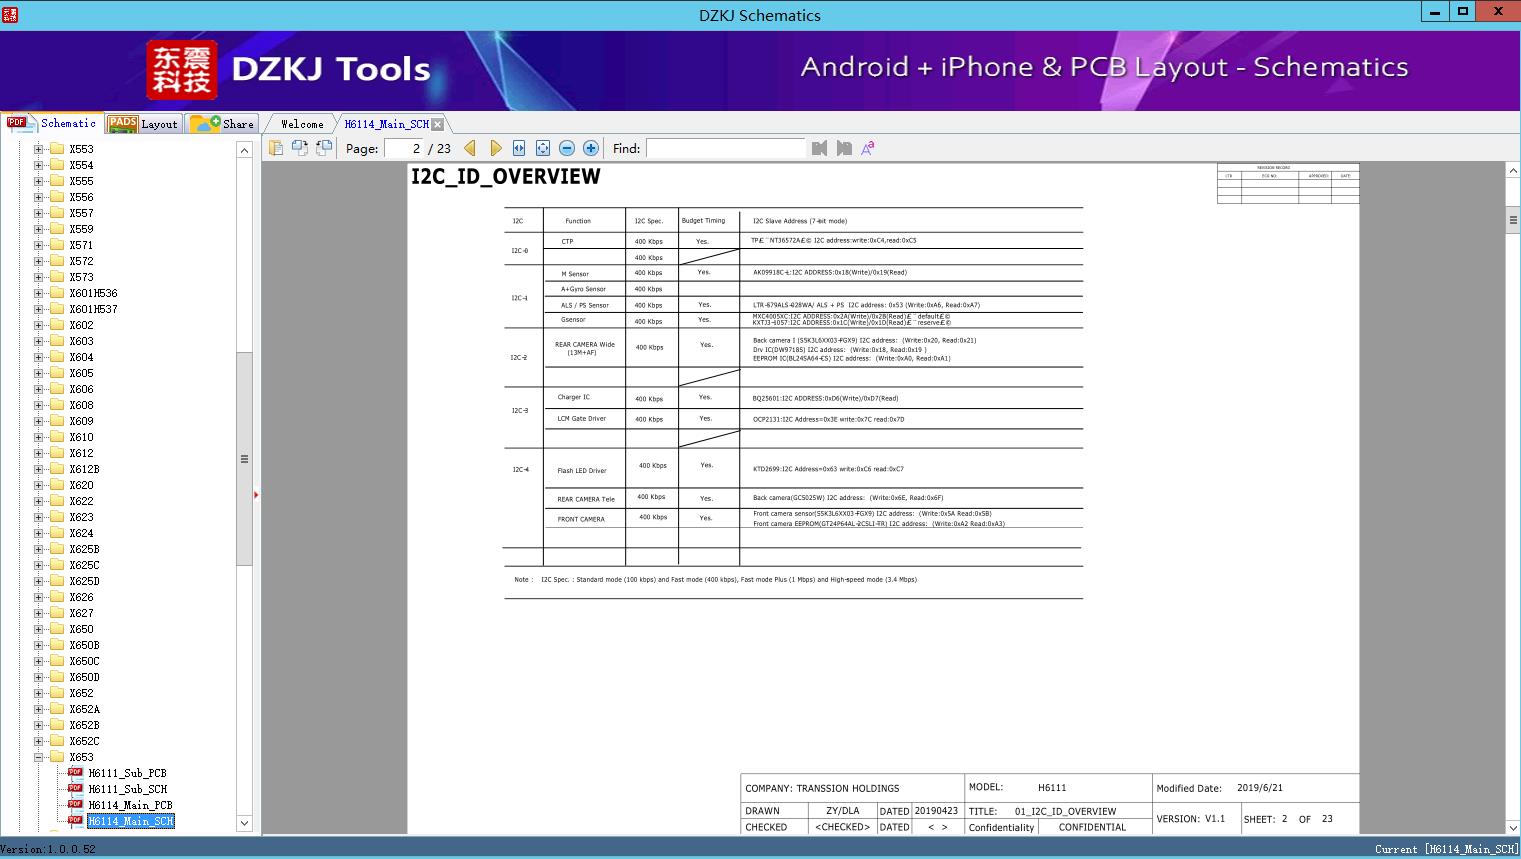Collapse the X653 folder node
The width and height of the screenshot is (1521, 859).
click(38, 757)
